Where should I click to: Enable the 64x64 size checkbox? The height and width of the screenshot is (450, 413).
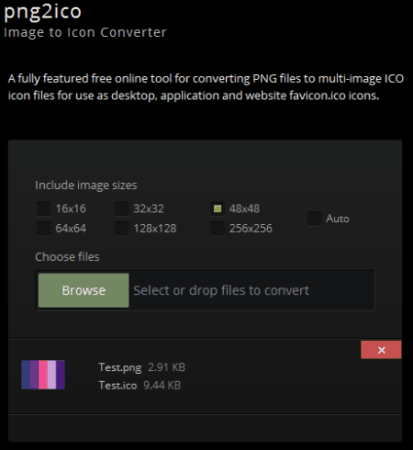pos(44,229)
